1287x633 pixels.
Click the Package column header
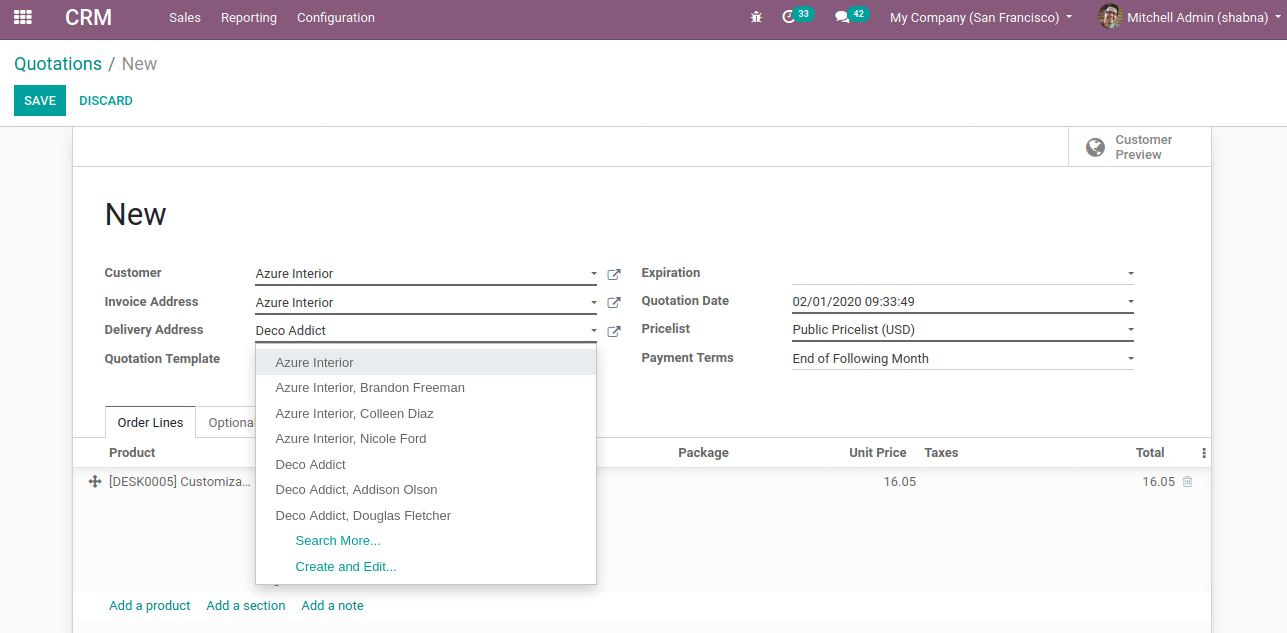[x=703, y=453]
